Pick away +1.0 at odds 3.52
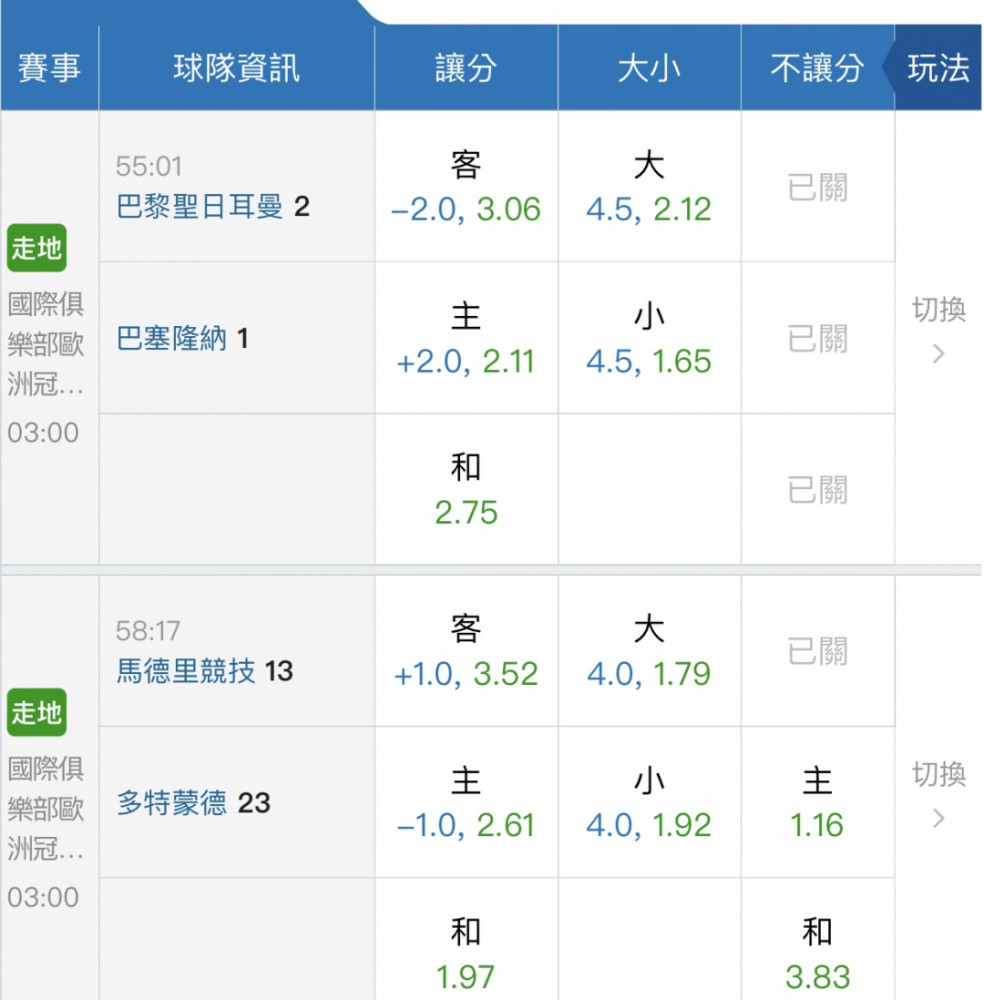This screenshot has height=1000, width=984. pyautogui.click(x=466, y=651)
